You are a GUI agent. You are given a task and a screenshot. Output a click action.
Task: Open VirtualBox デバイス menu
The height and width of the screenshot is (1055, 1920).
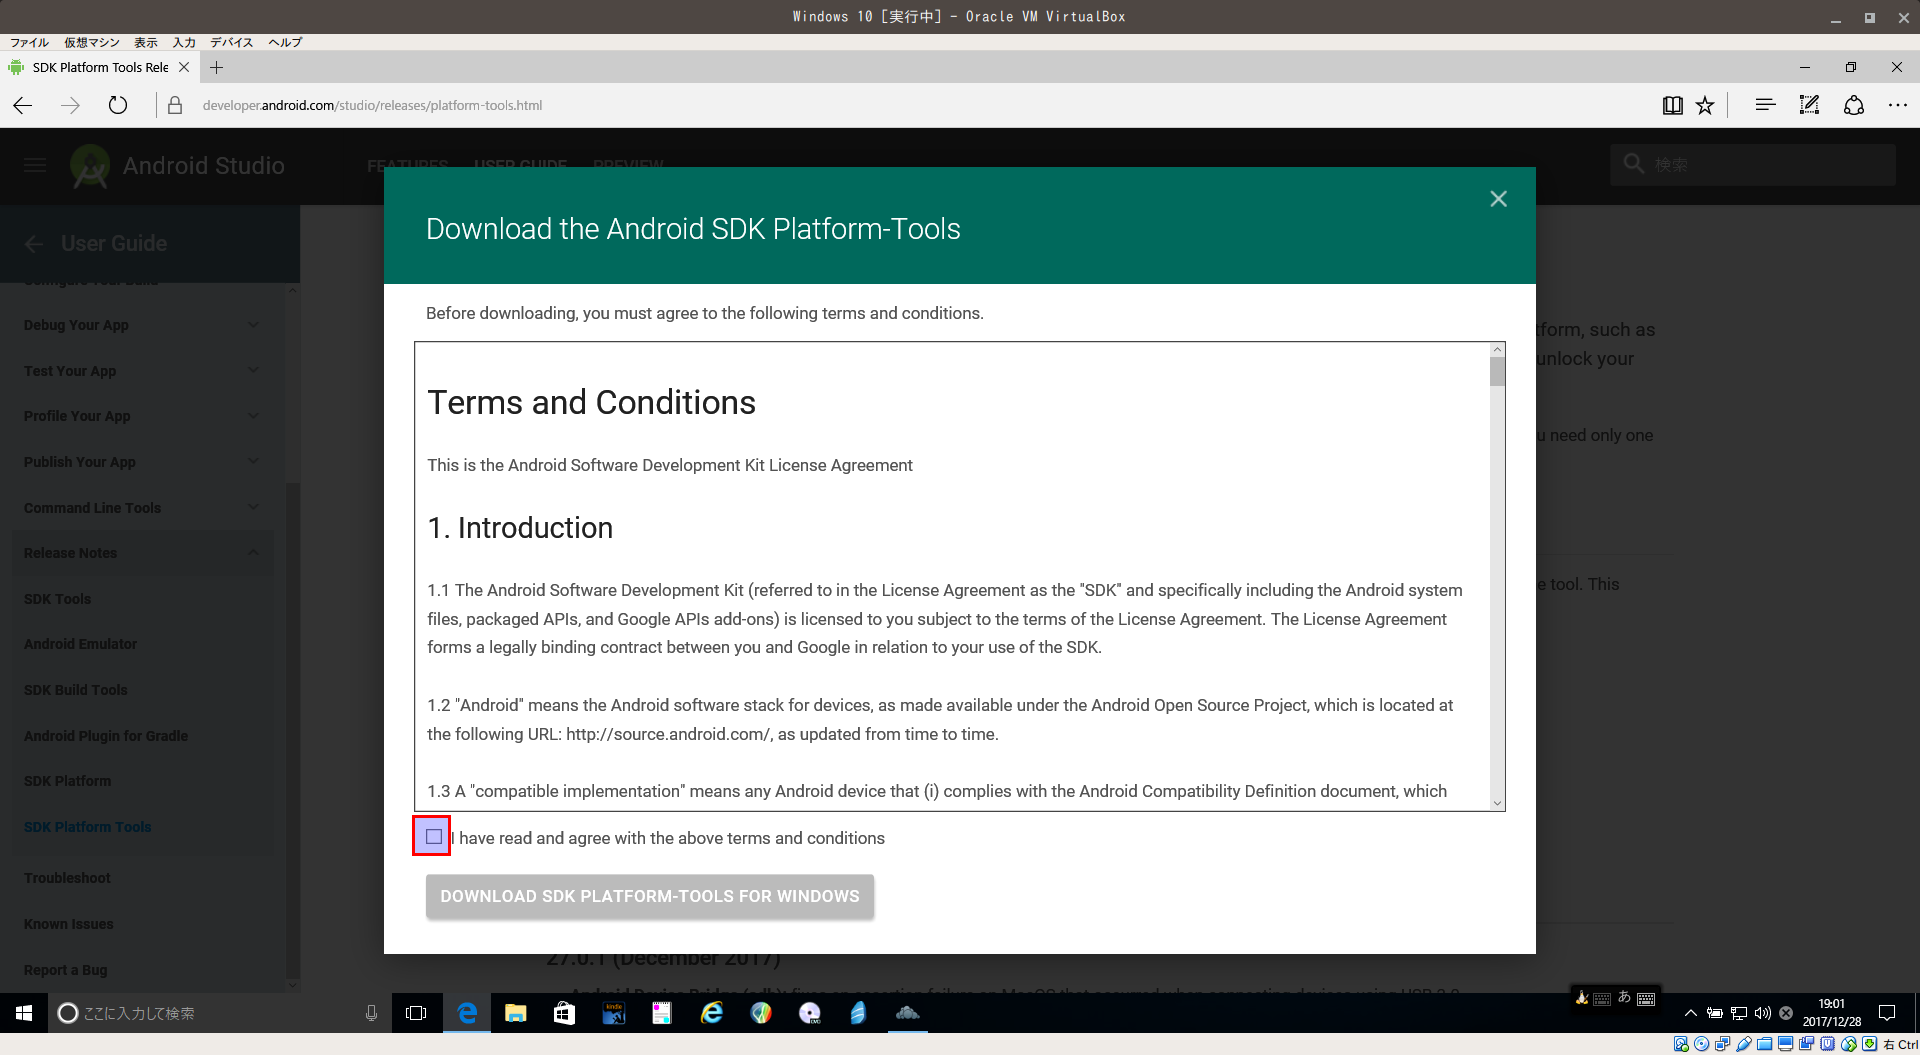coord(231,42)
